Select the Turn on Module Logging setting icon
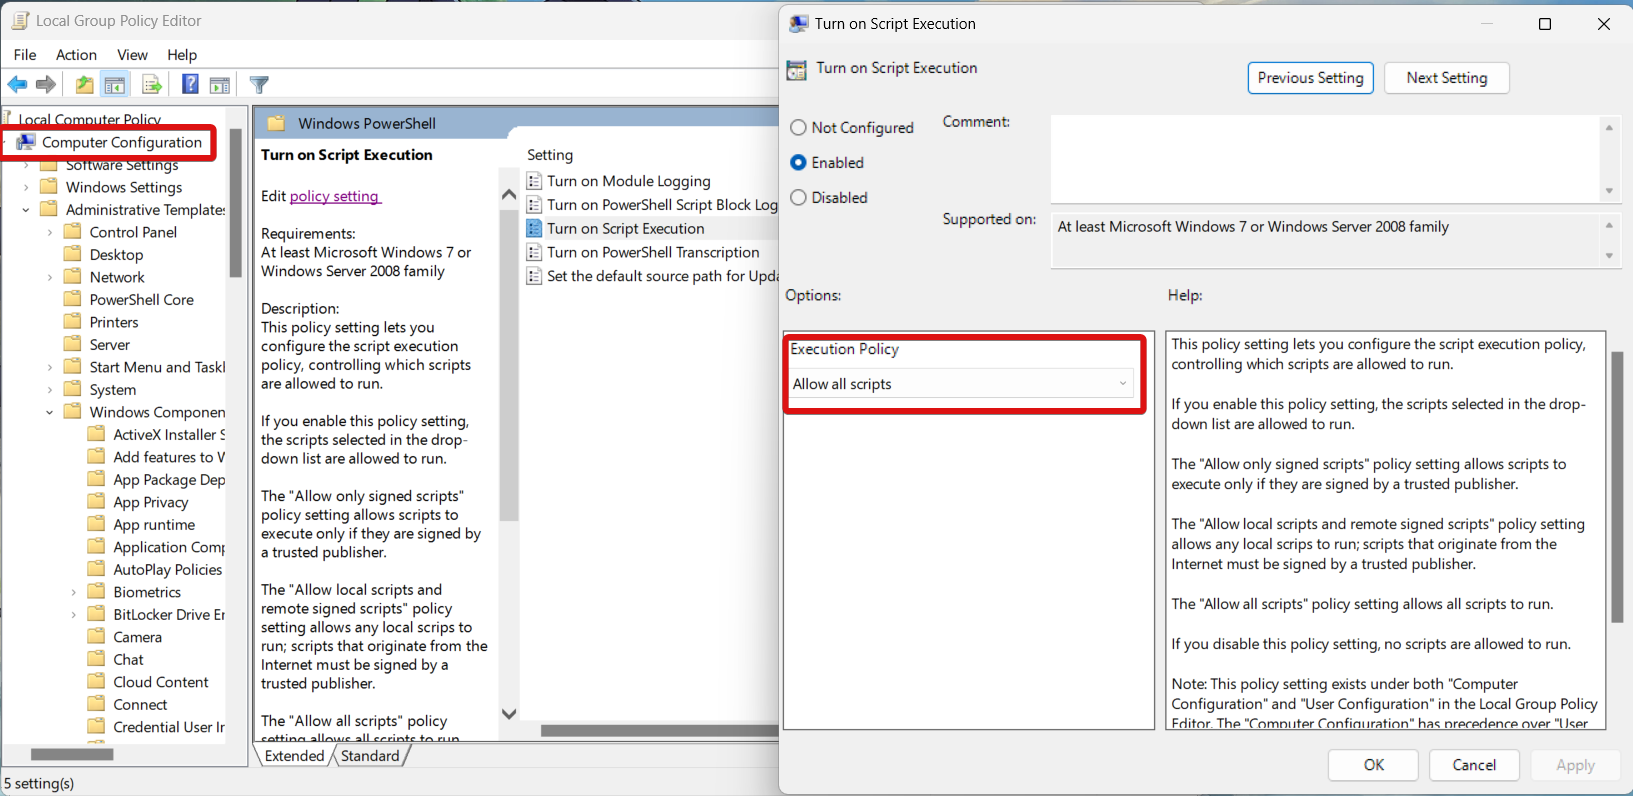 pyautogui.click(x=535, y=181)
